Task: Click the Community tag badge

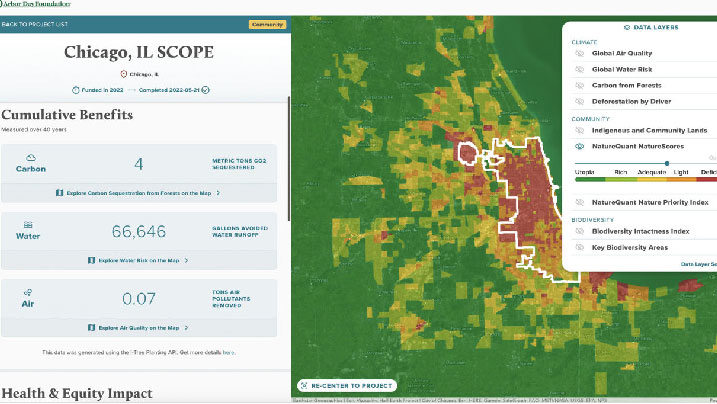Action: click(x=268, y=24)
